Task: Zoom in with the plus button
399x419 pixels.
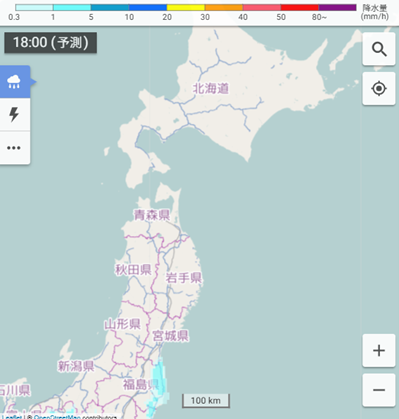Action: [x=379, y=350]
